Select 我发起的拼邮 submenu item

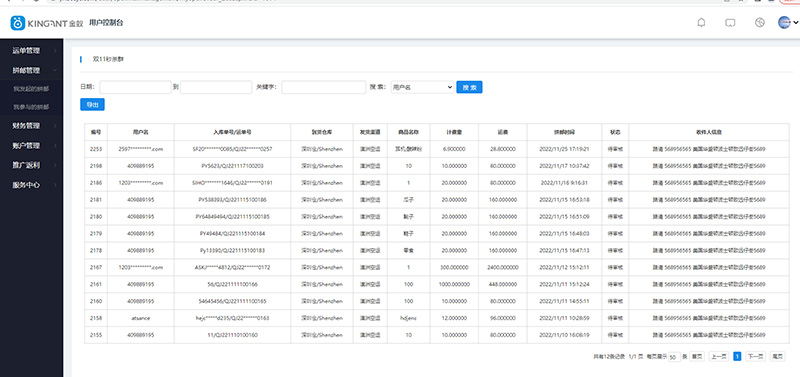31,89
